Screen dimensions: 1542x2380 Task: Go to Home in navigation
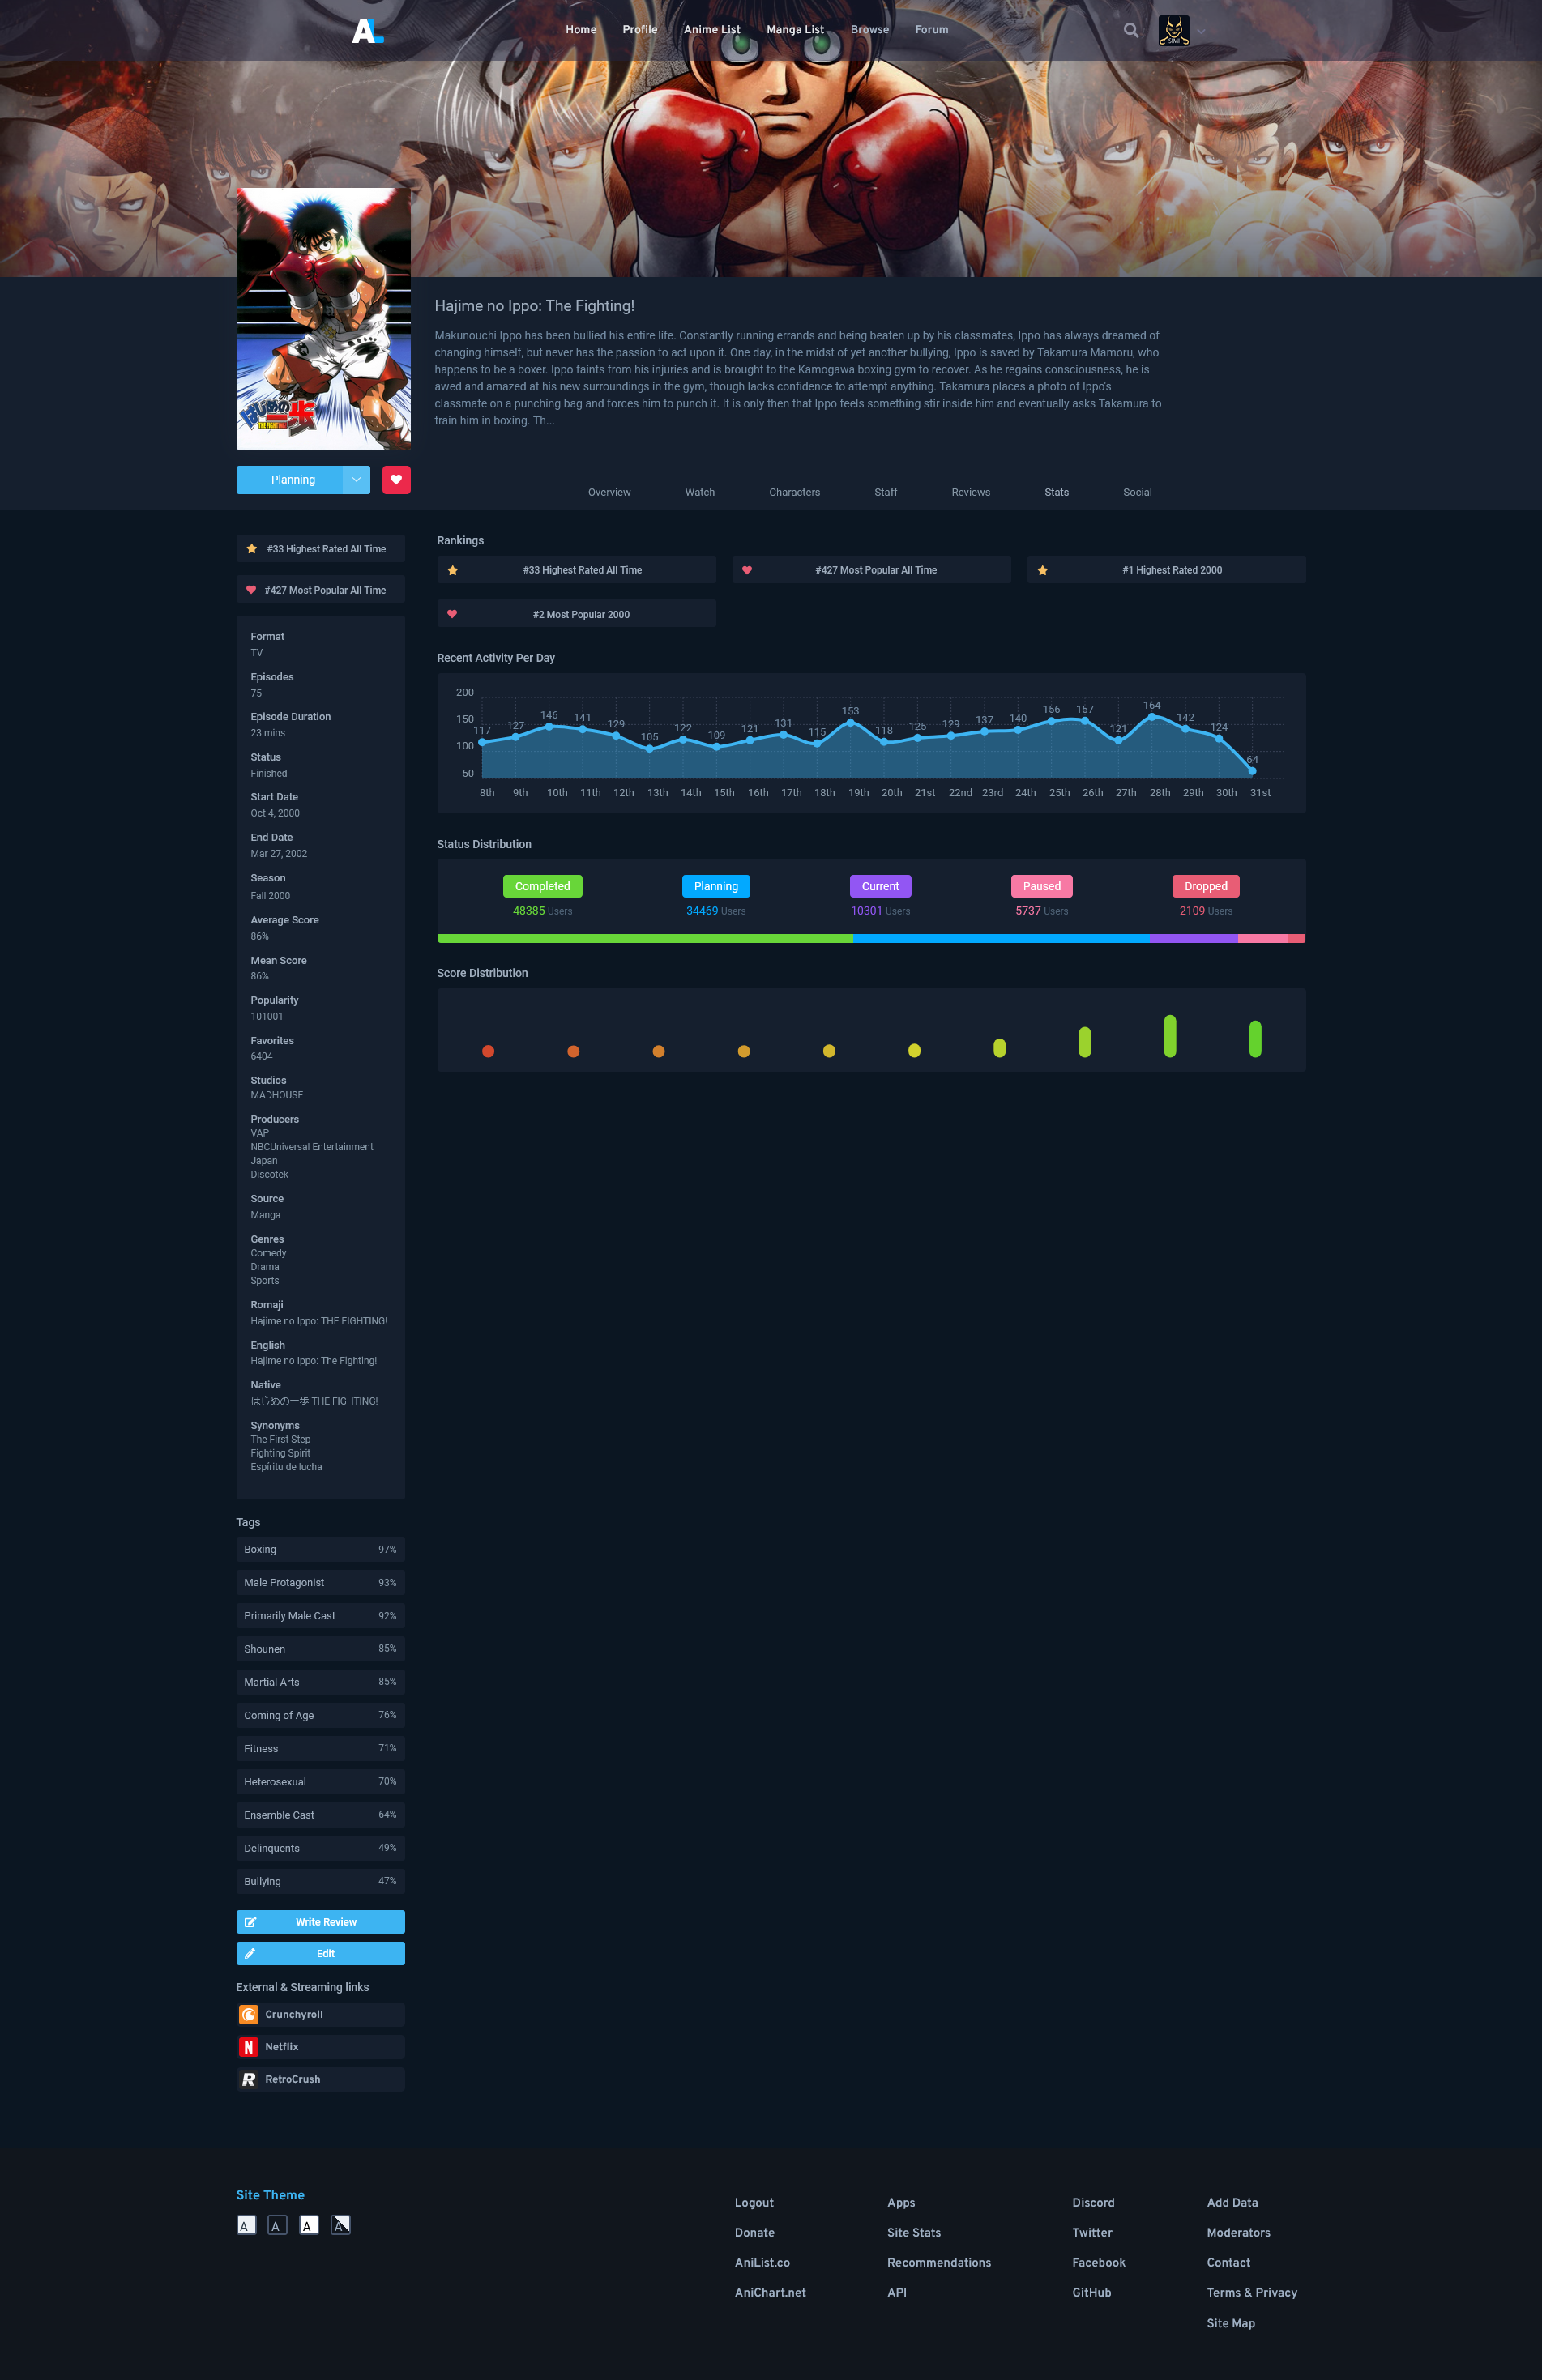click(x=581, y=30)
